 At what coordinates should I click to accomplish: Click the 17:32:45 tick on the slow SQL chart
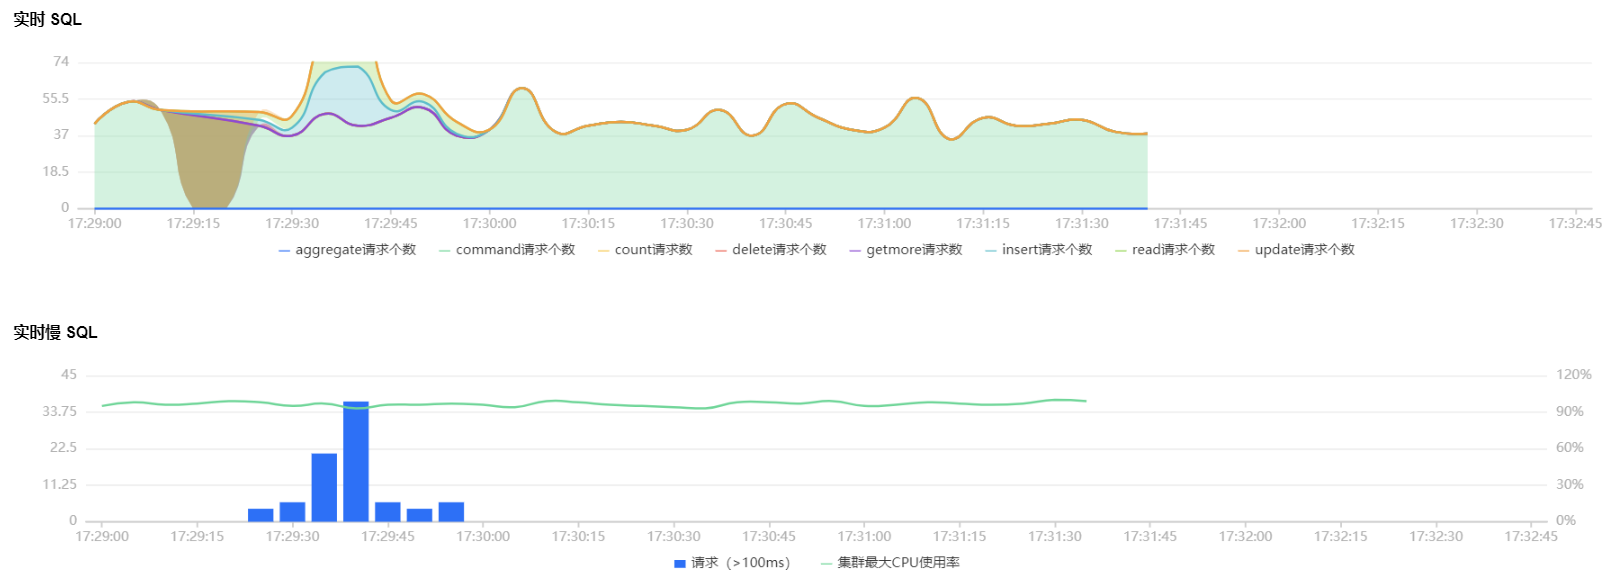coord(1531,536)
